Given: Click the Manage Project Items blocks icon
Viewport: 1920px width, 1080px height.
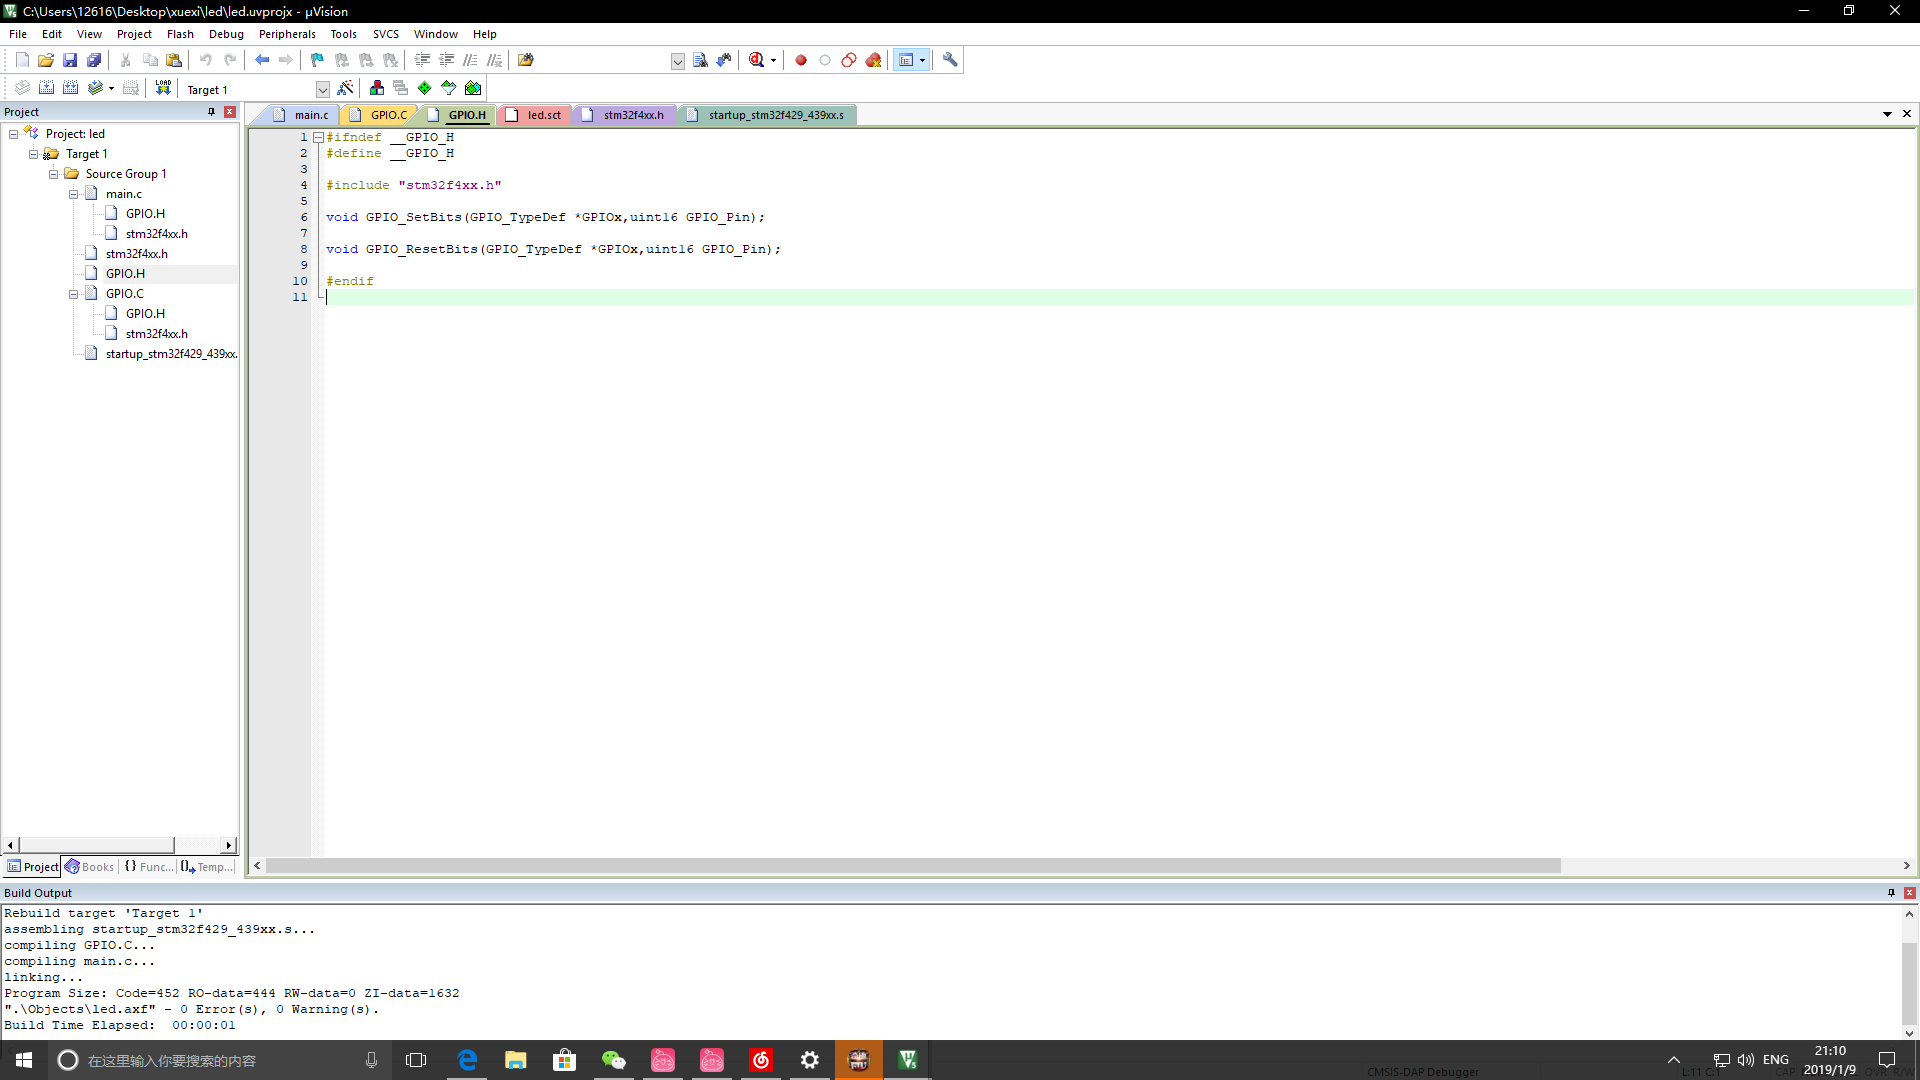Looking at the screenshot, I should click(x=376, y=88).
